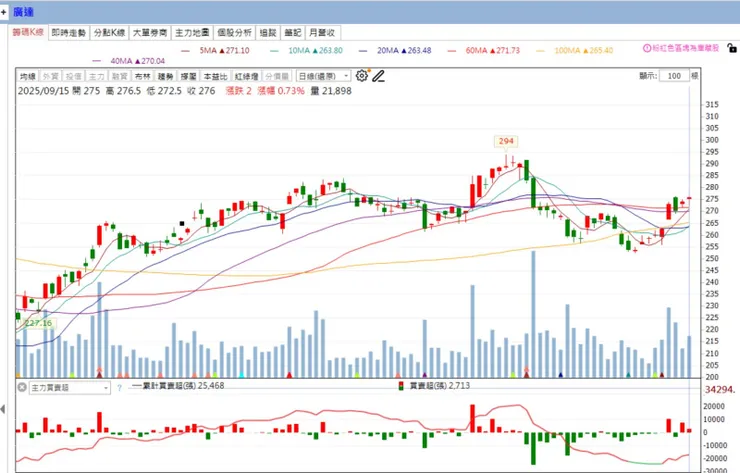Screen dimensions: 740x473
Task: Click the 227.16 low price label
Action: [38, 323]
